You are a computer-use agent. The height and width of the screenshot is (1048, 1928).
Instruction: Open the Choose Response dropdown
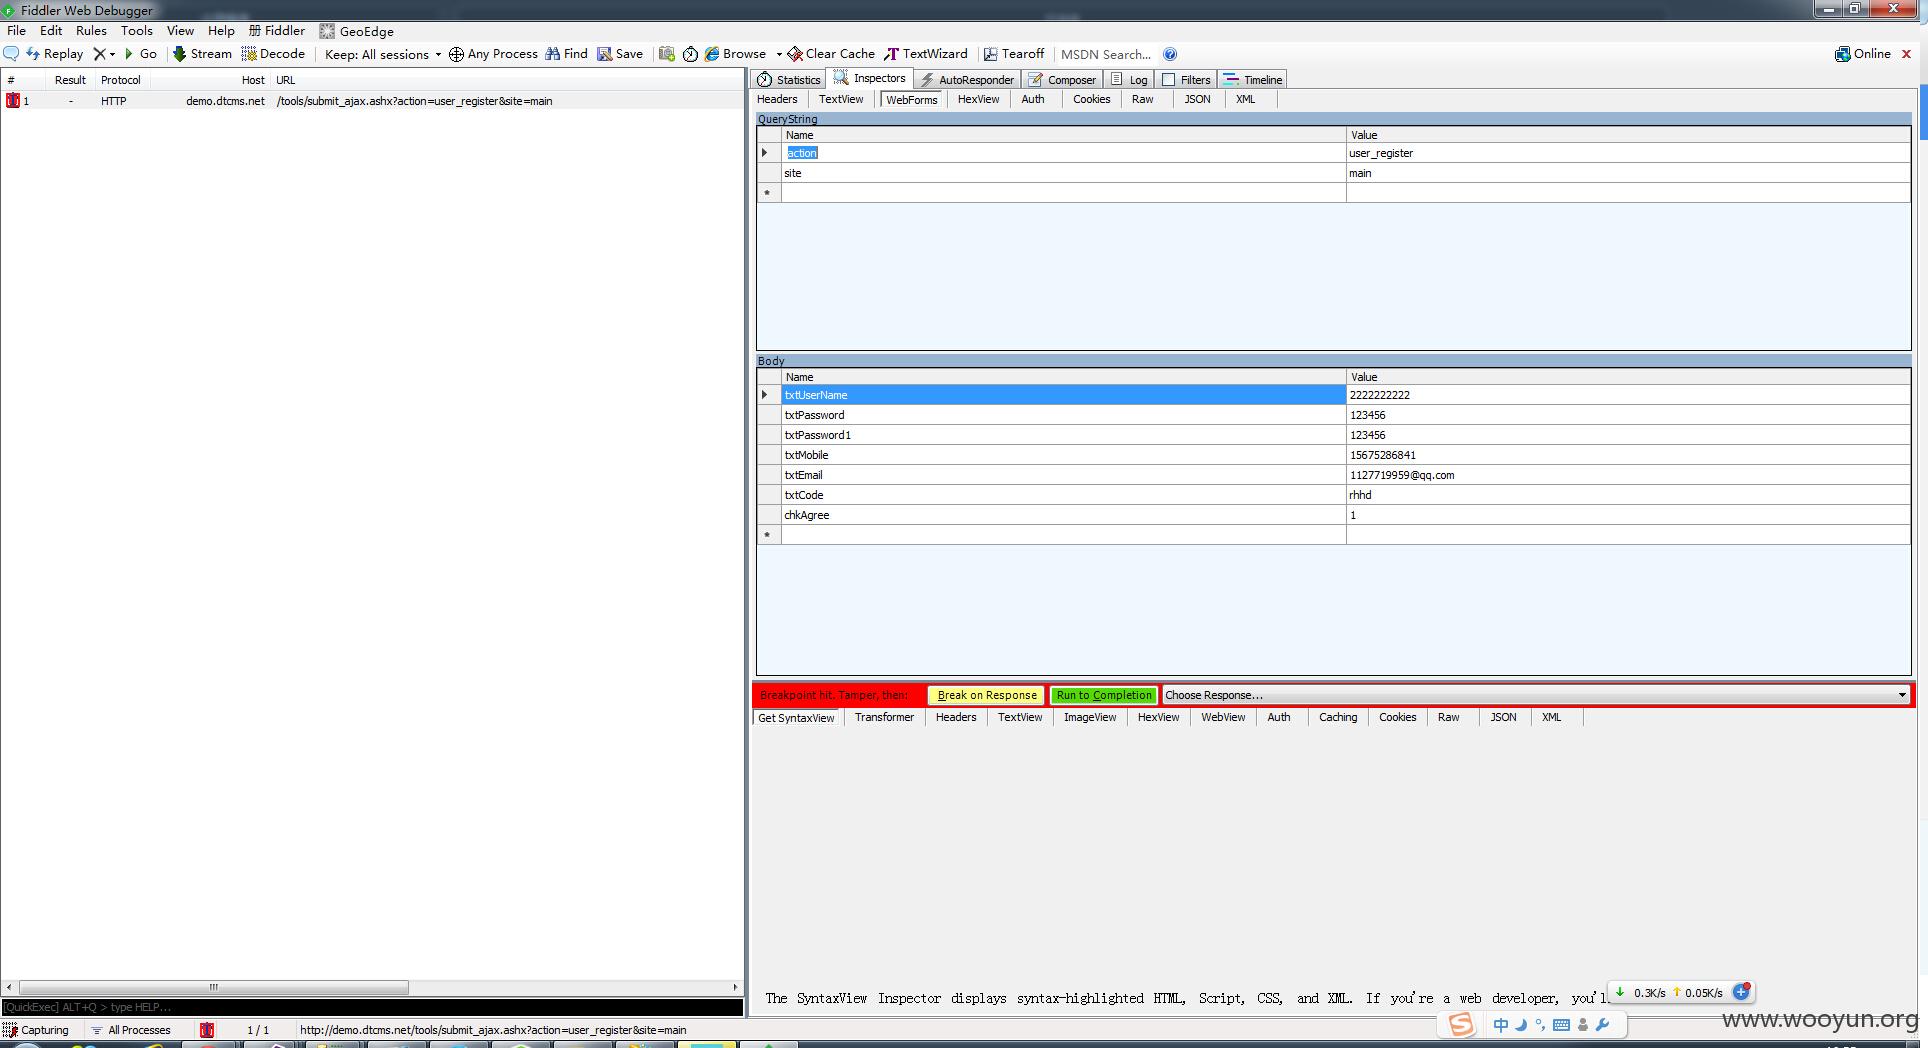1536,695
